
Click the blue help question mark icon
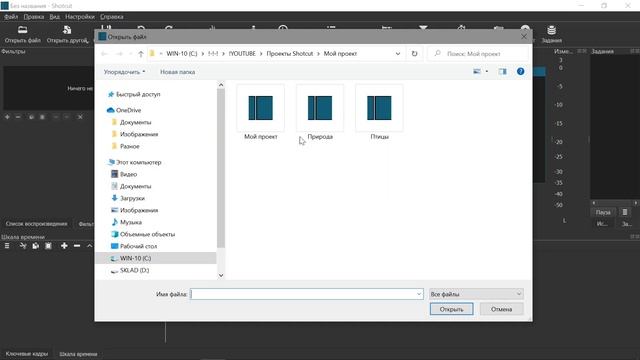pos(520,71)
